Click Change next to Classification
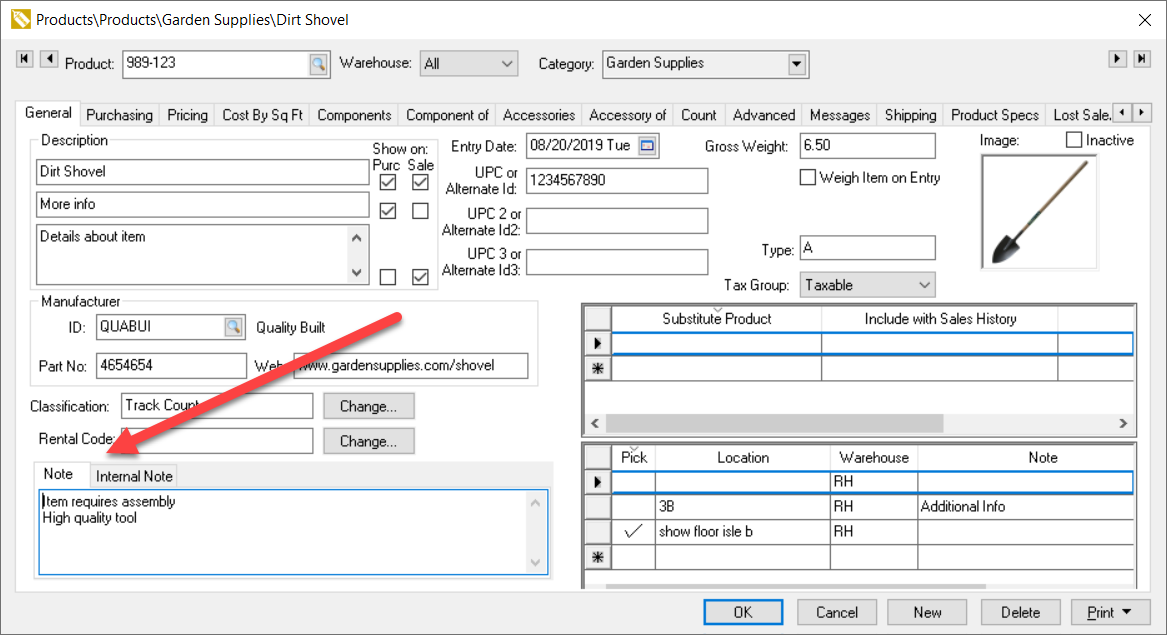 point(368,406)
